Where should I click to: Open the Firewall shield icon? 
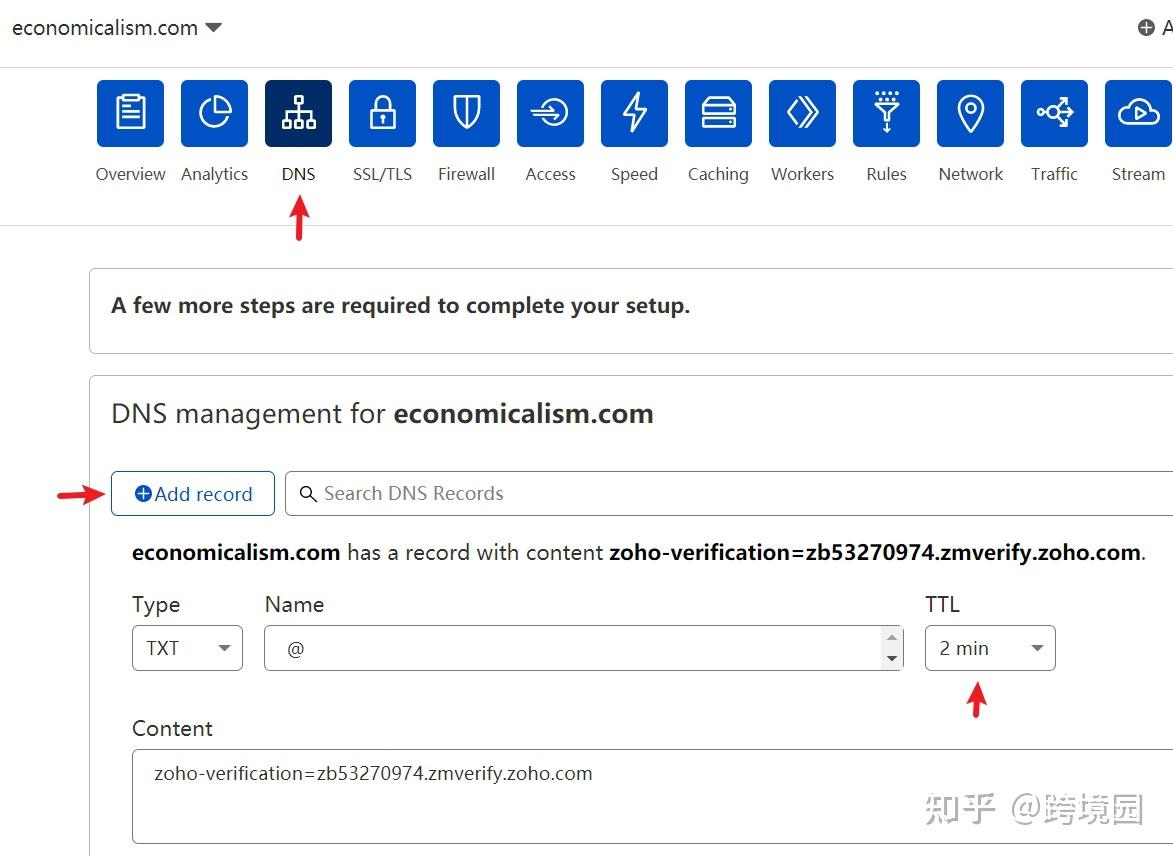[x=466, y=113]
